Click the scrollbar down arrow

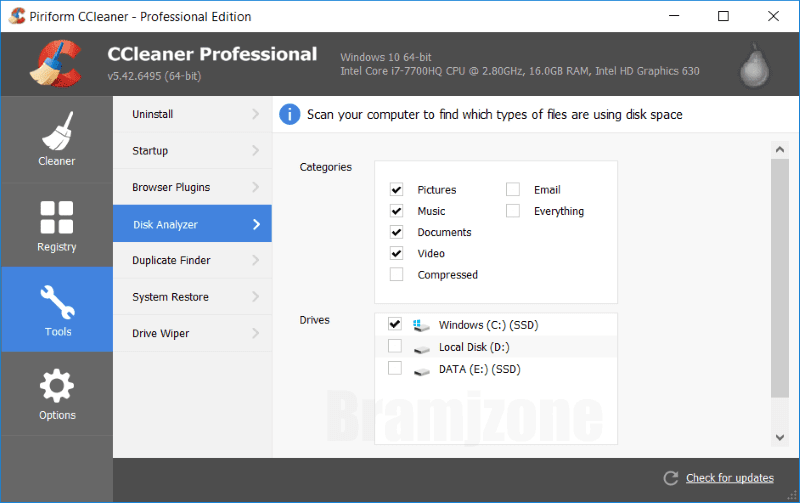coord(780,437)
